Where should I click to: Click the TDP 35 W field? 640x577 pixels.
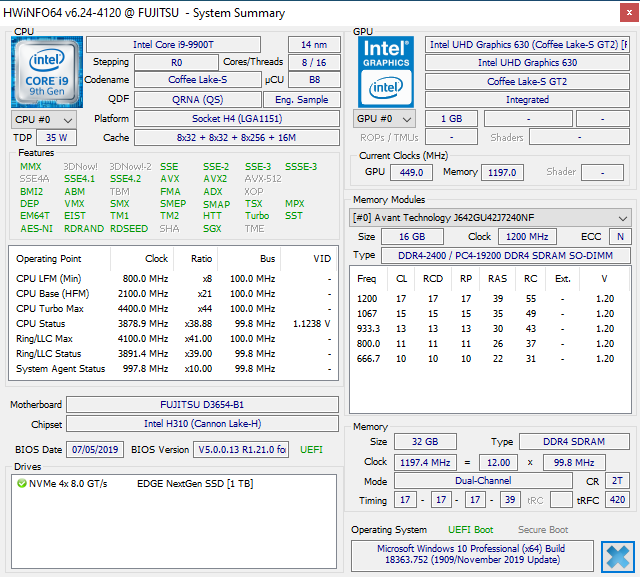point(56,138)
